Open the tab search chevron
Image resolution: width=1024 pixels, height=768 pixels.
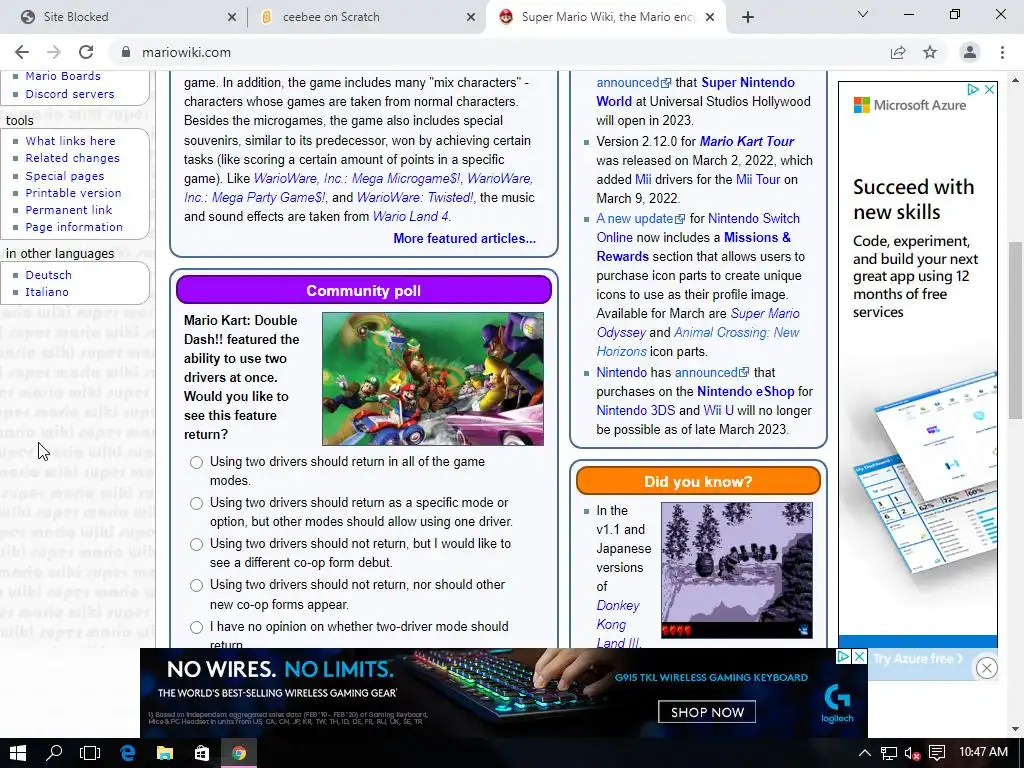[863, 14]
